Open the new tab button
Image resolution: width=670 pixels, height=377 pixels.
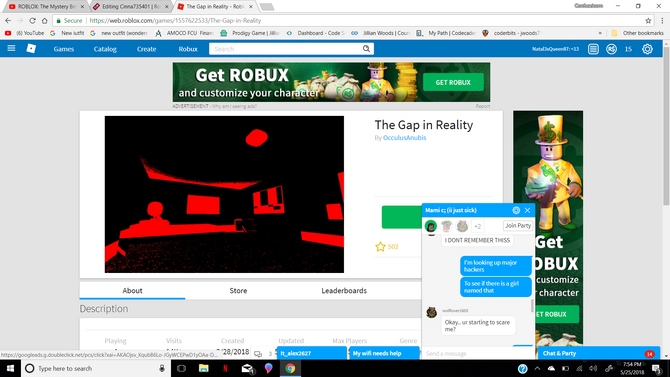[x=267, y=7]
